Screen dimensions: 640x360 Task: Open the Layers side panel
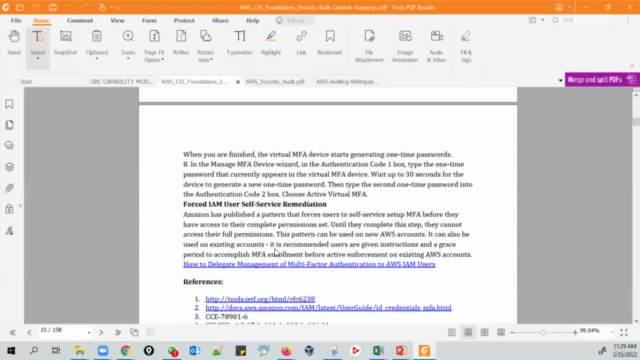coord(9,167)
